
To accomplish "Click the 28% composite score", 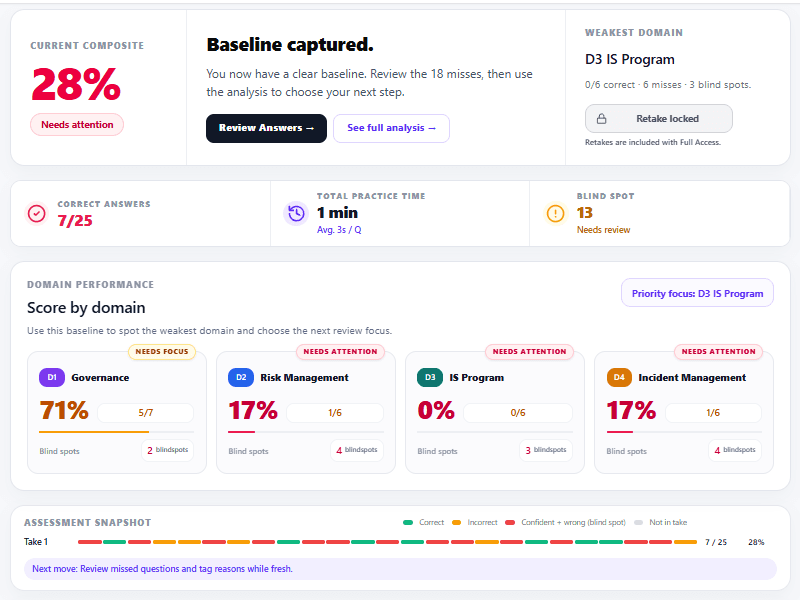I will tap(76, 84).
